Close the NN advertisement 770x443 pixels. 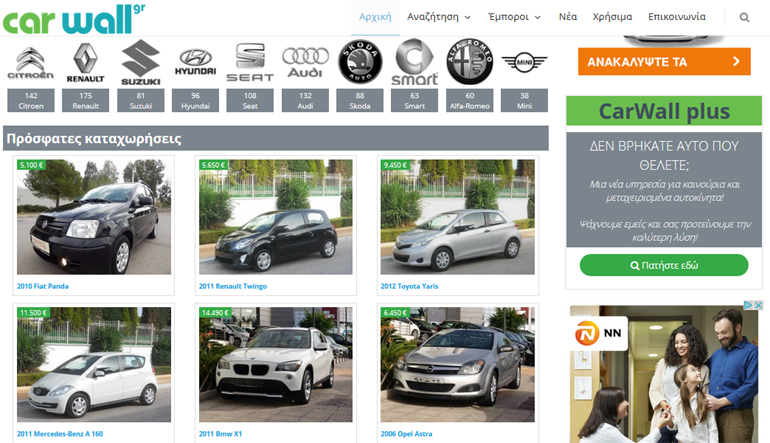click(757, 305)
